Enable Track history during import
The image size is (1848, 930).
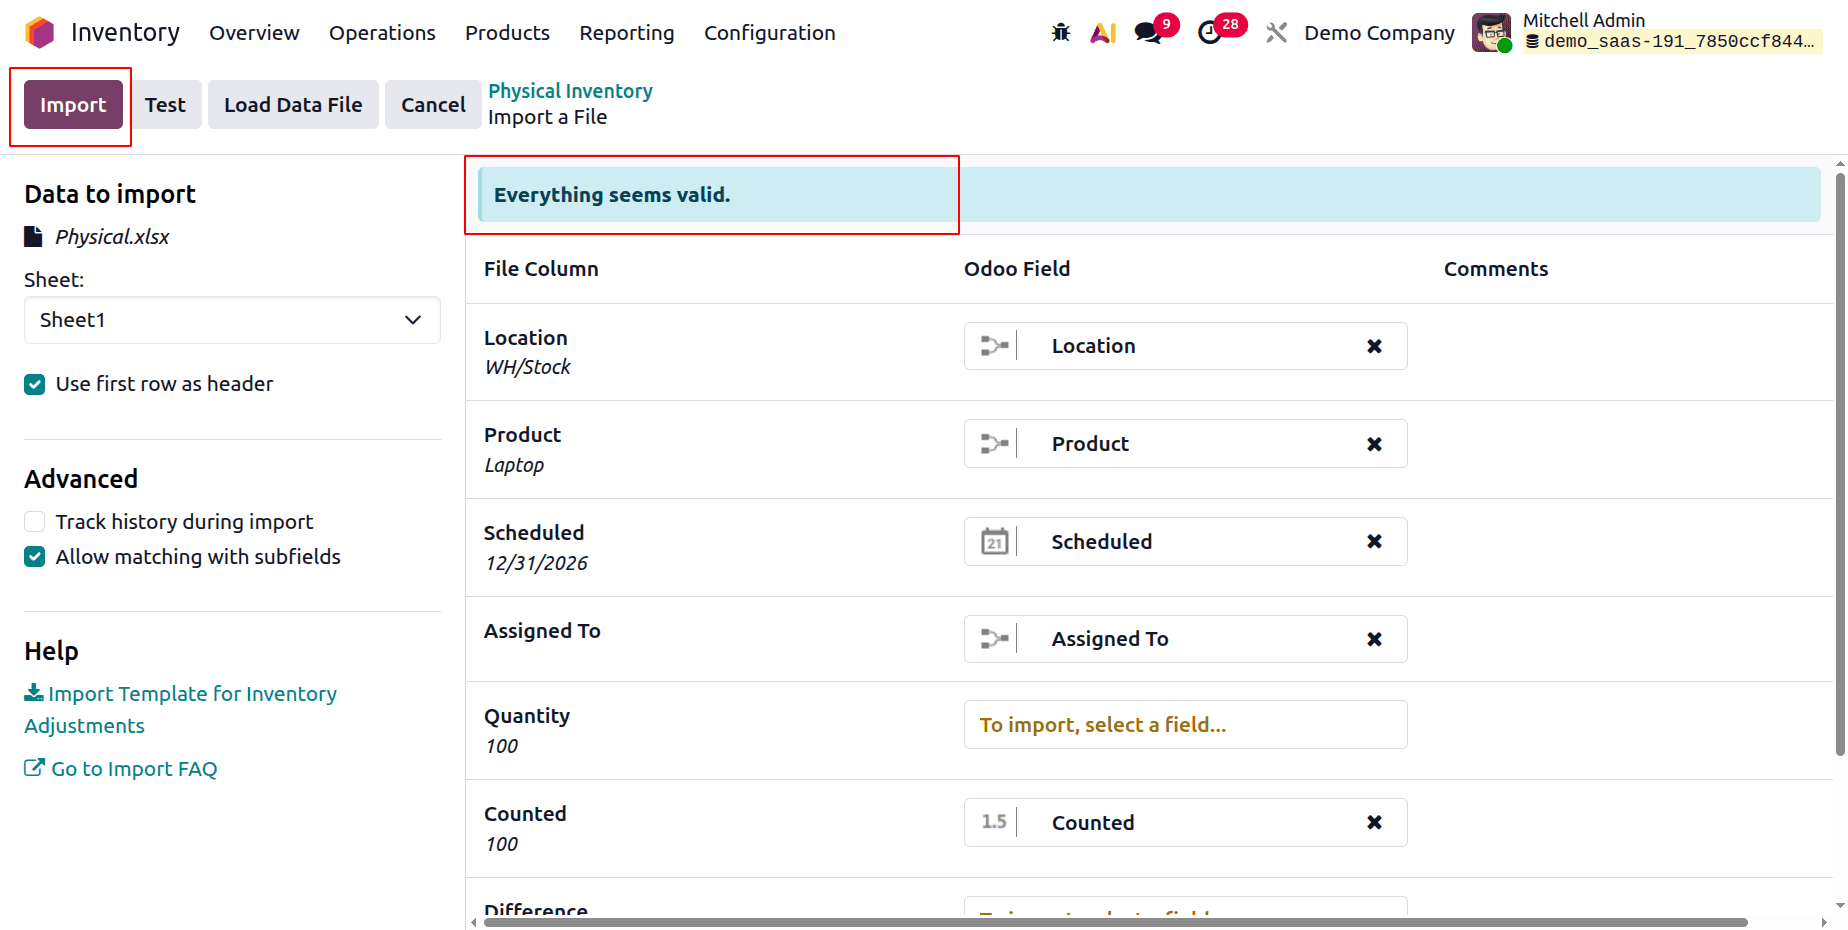(x=34, y=521)
